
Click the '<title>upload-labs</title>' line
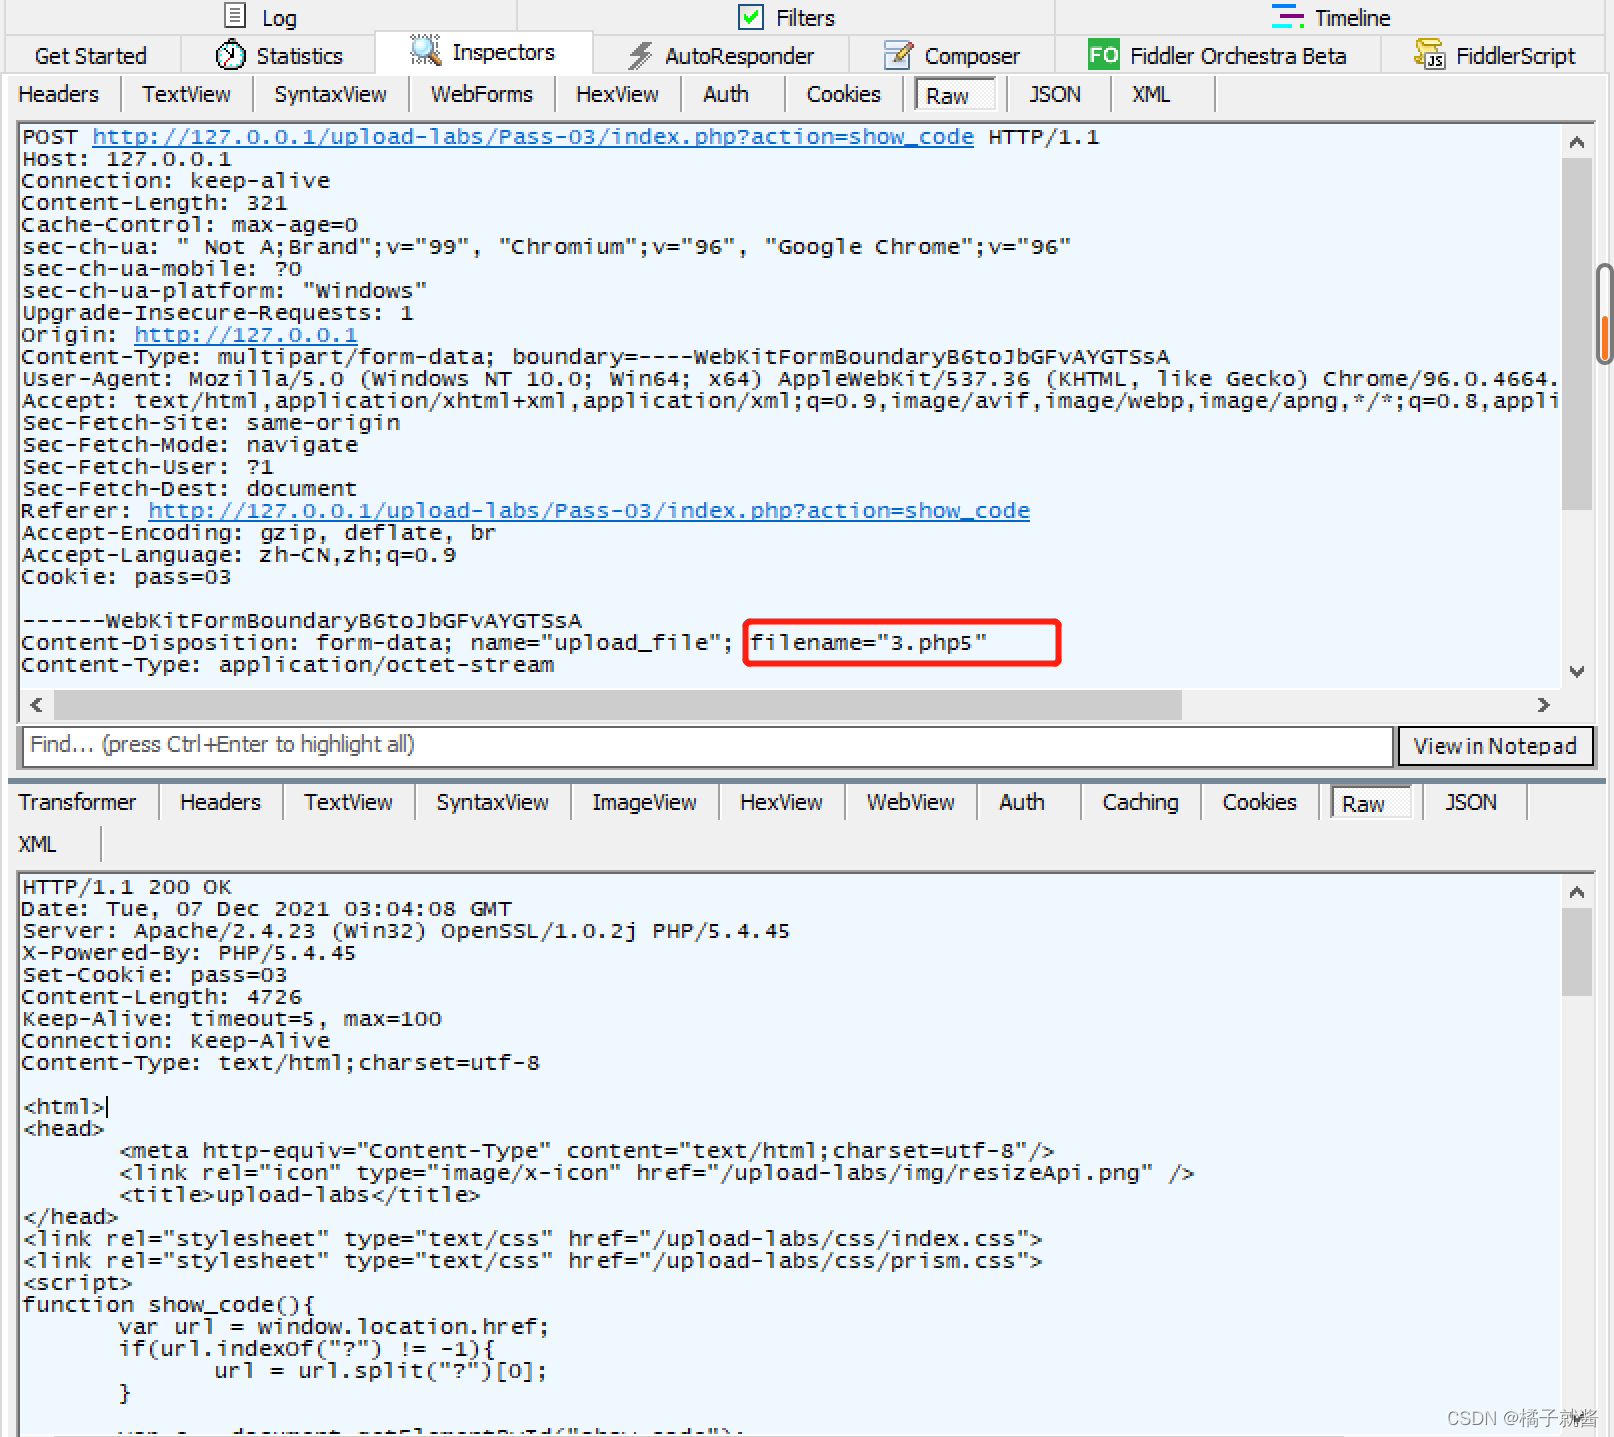(299, 1194)
